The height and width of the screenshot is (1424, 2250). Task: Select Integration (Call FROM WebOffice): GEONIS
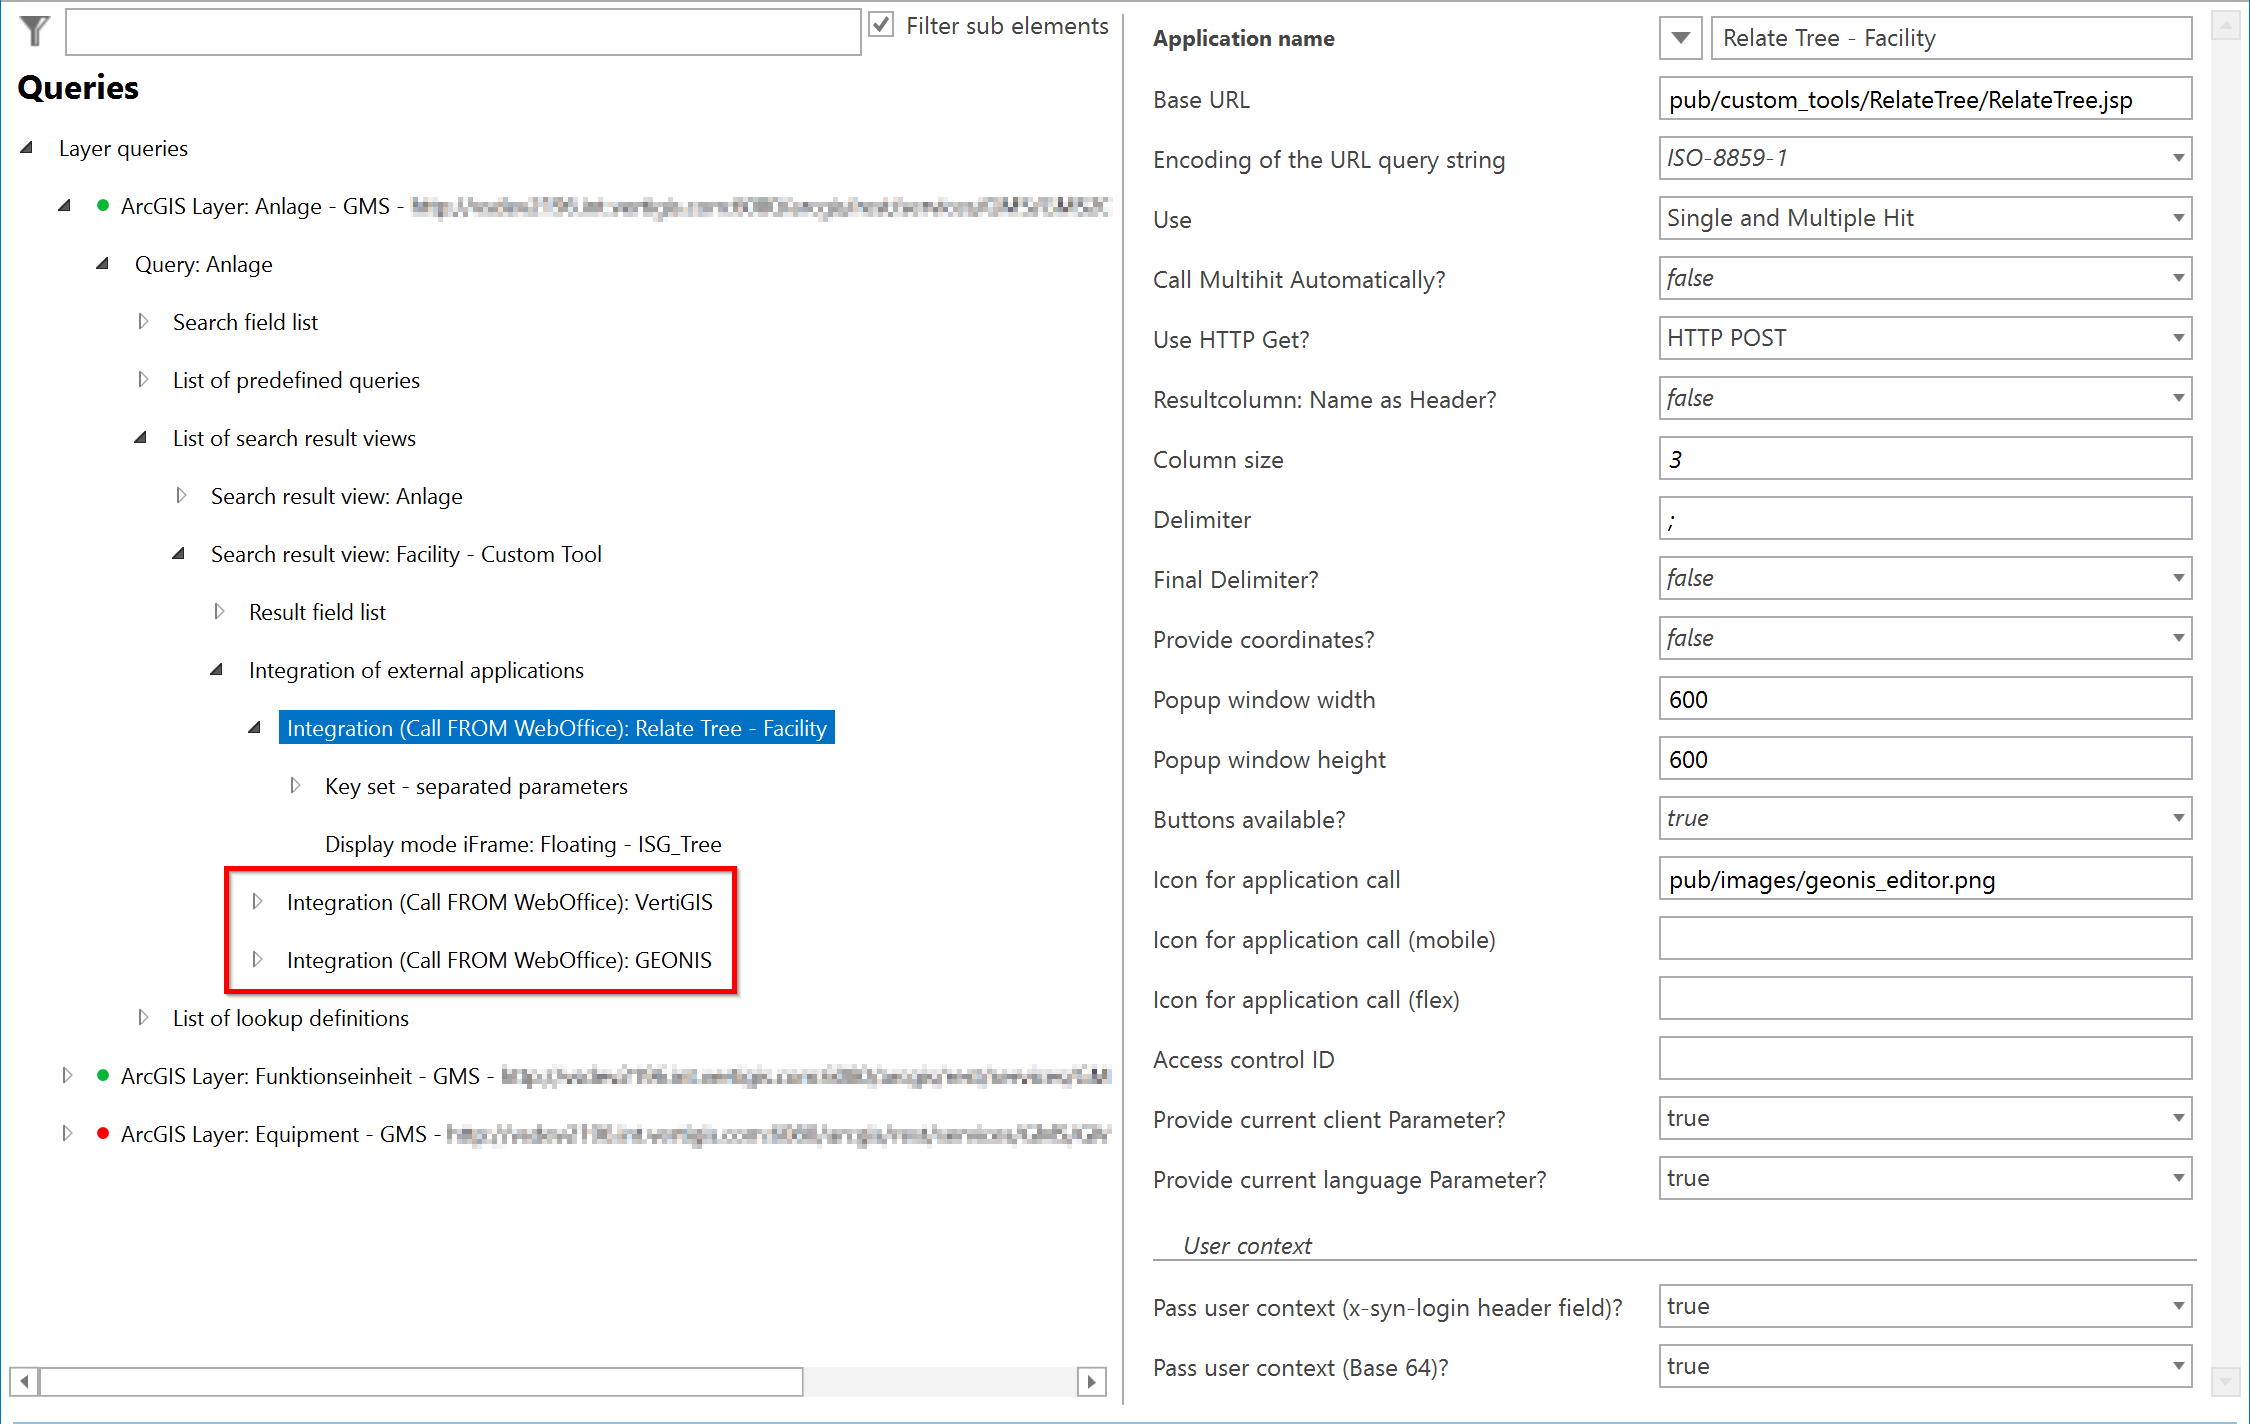tap(500, 959)
